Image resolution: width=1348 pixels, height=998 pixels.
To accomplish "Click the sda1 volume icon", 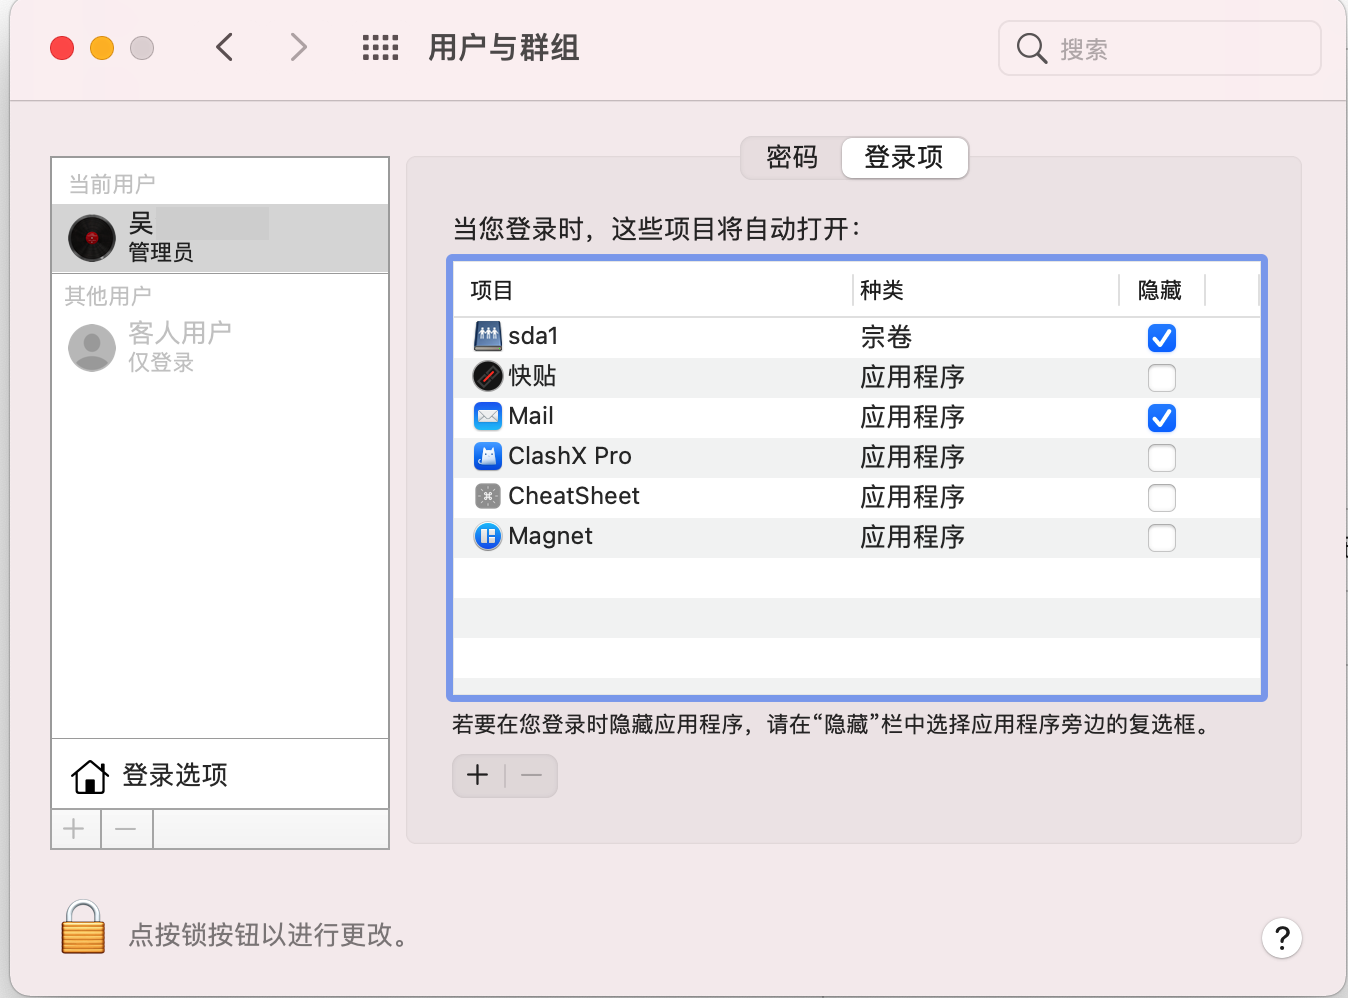I will [x=488, y=336].
